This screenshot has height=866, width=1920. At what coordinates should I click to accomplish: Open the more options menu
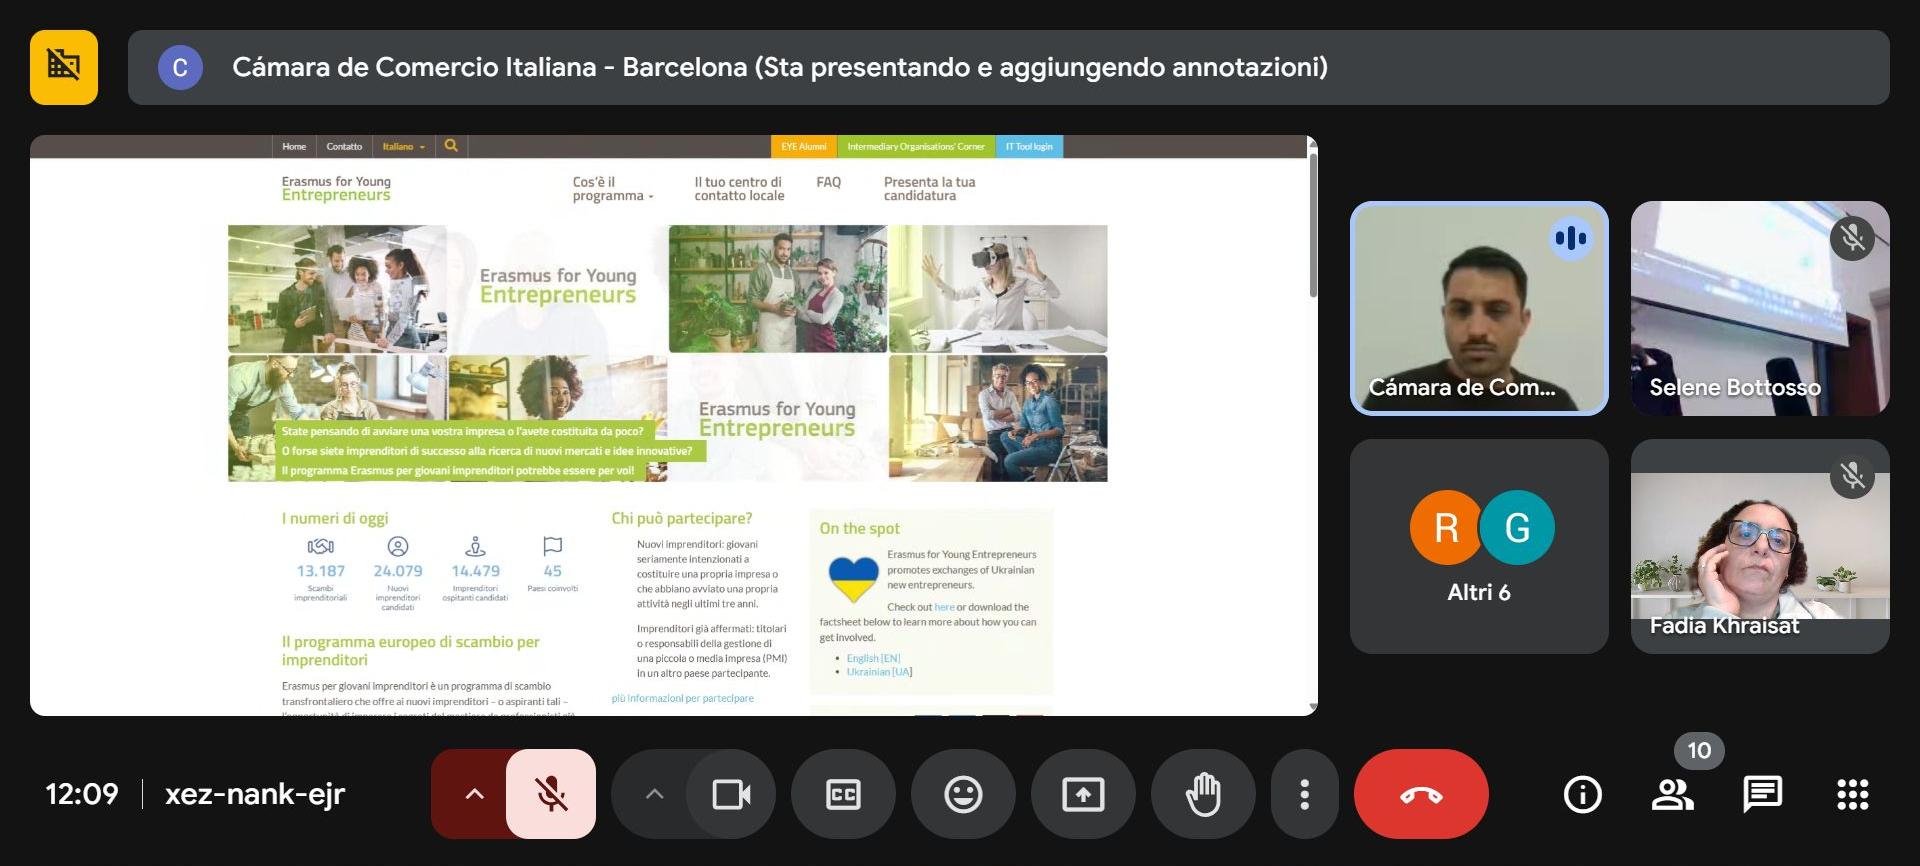(x=1304, y=794)
